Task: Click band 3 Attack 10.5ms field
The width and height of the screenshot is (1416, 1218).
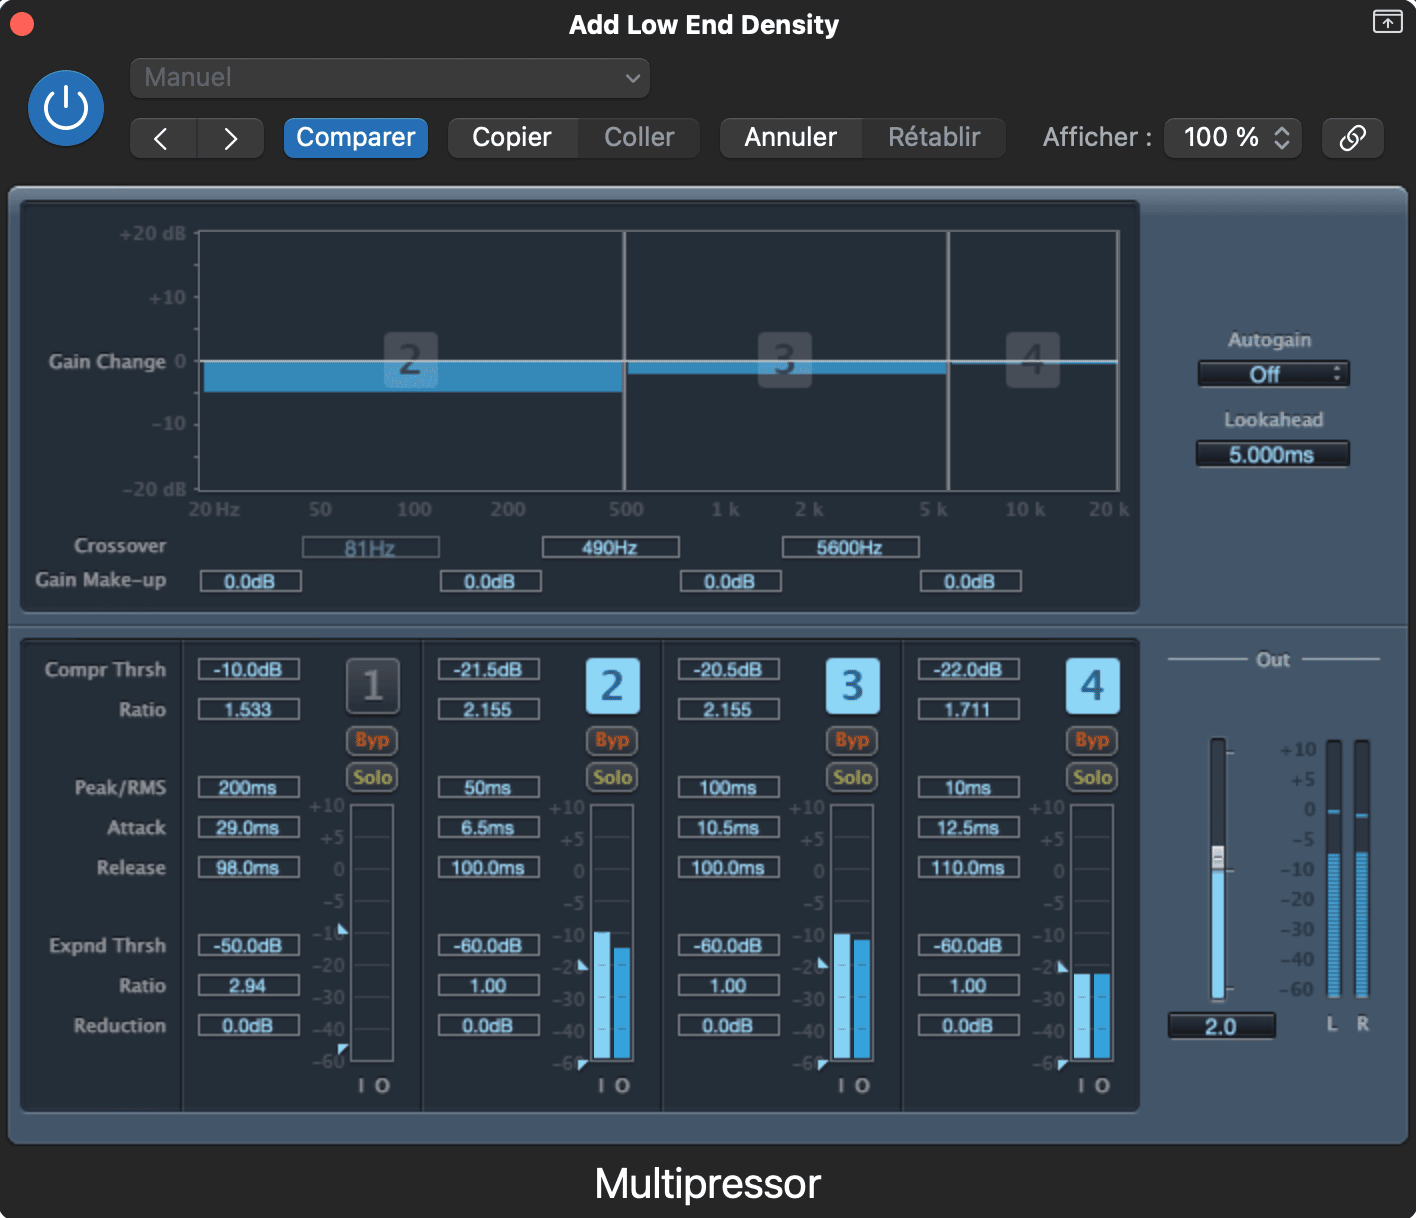Action: [x=728, y=827]
